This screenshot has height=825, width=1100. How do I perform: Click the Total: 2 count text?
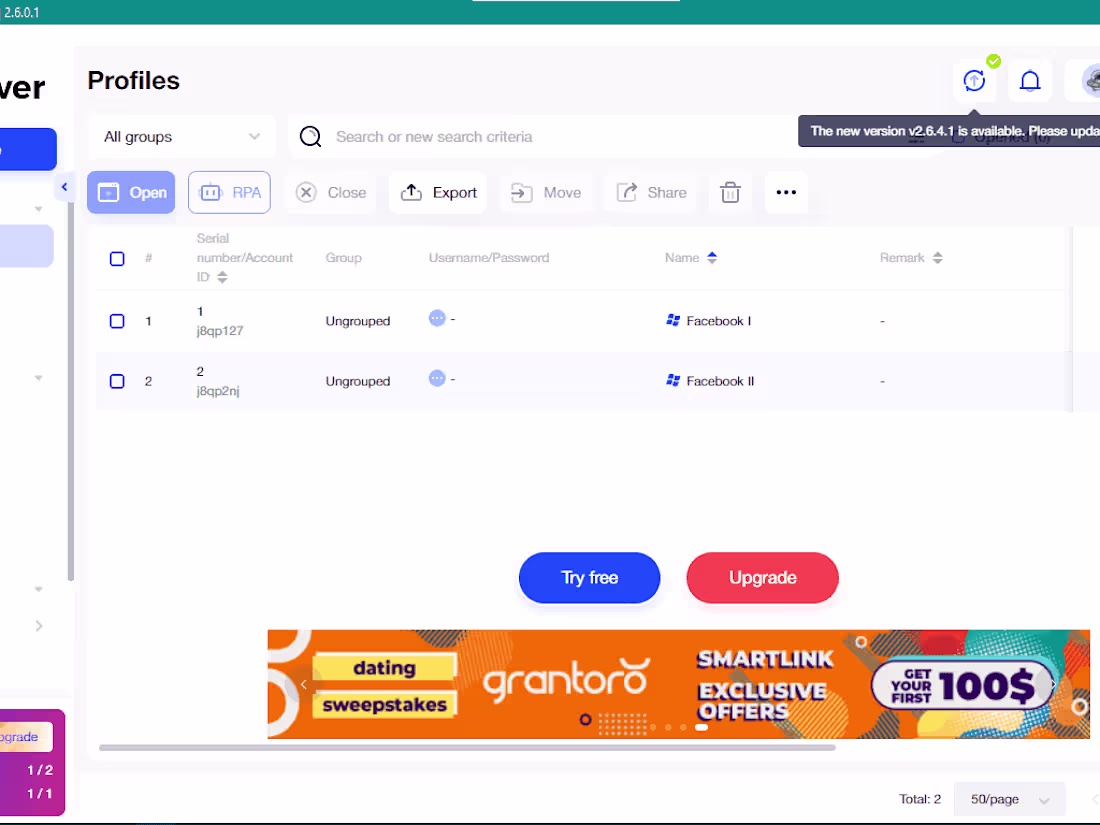920,800
